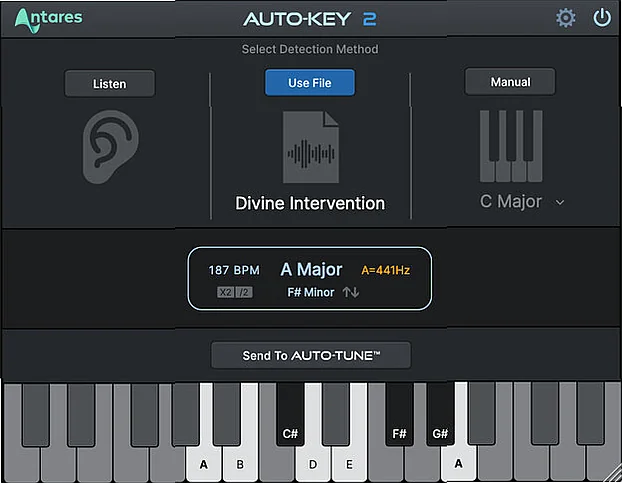Toggle the plugin power button
Screen dimensions: 622x483
coord(602,18)
